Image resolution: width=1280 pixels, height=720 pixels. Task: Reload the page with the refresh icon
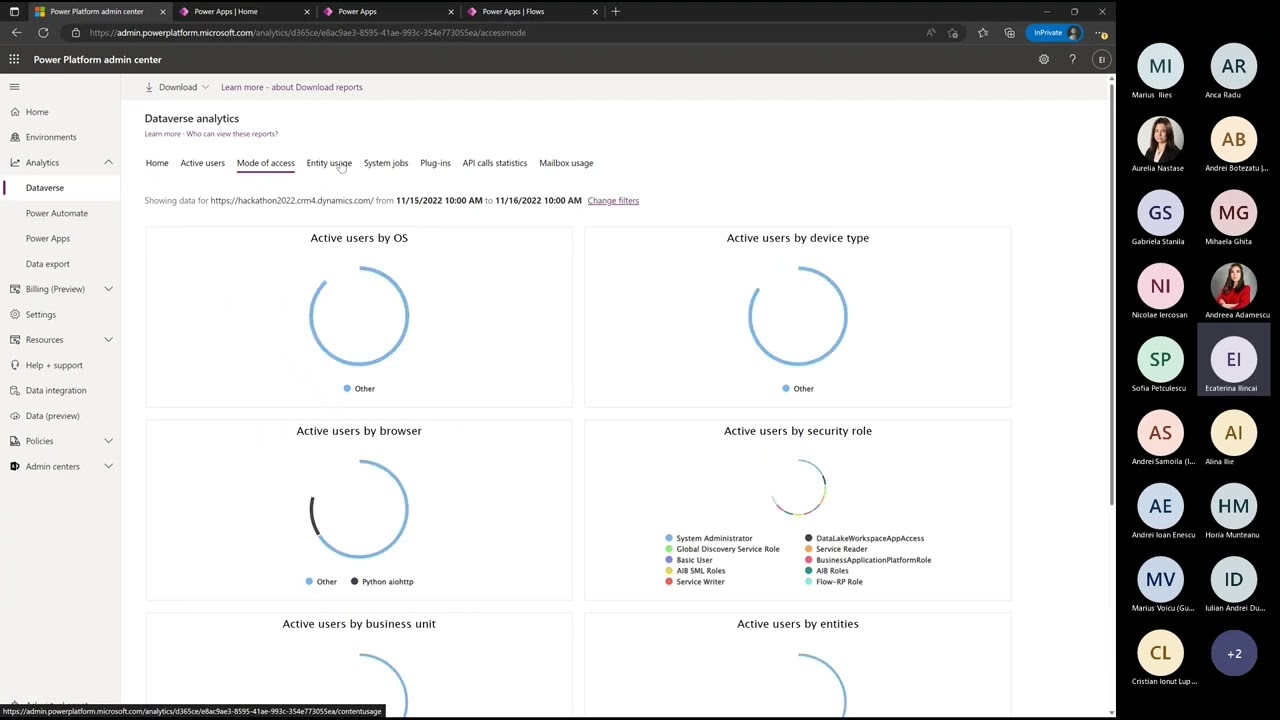pyautogui.click(x=43, y=33)
